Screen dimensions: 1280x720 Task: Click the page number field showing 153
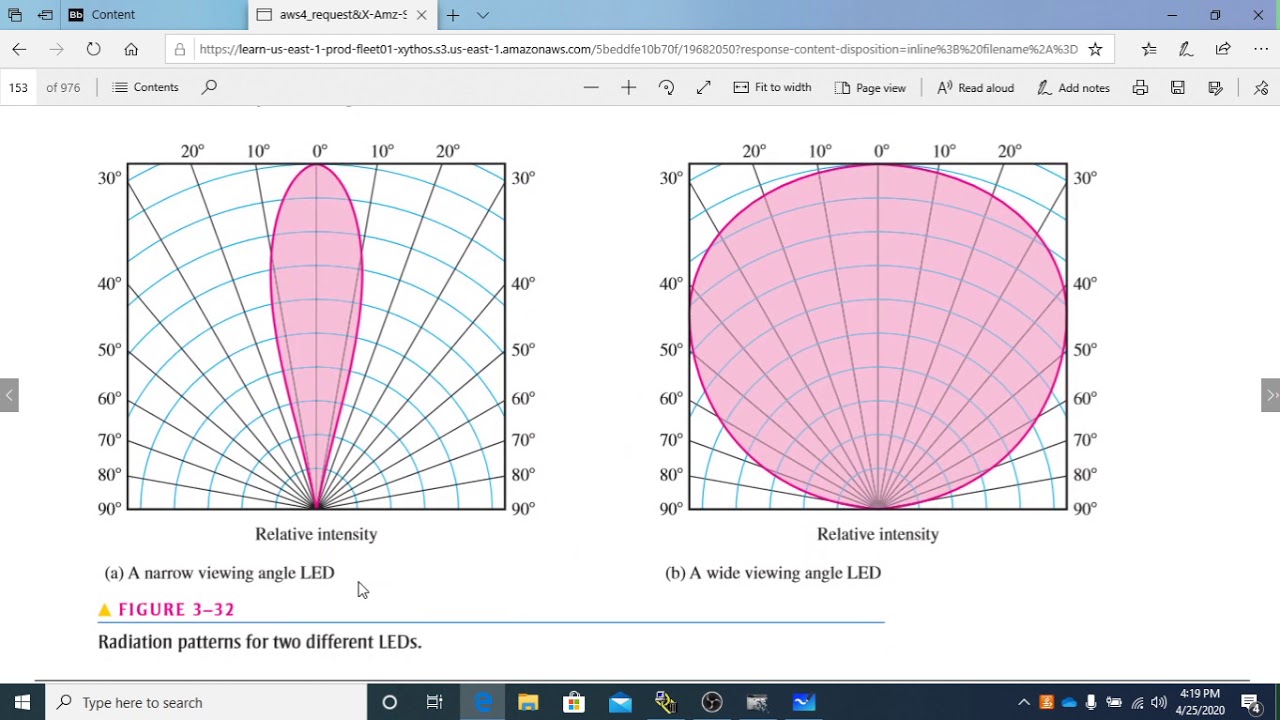18,88
